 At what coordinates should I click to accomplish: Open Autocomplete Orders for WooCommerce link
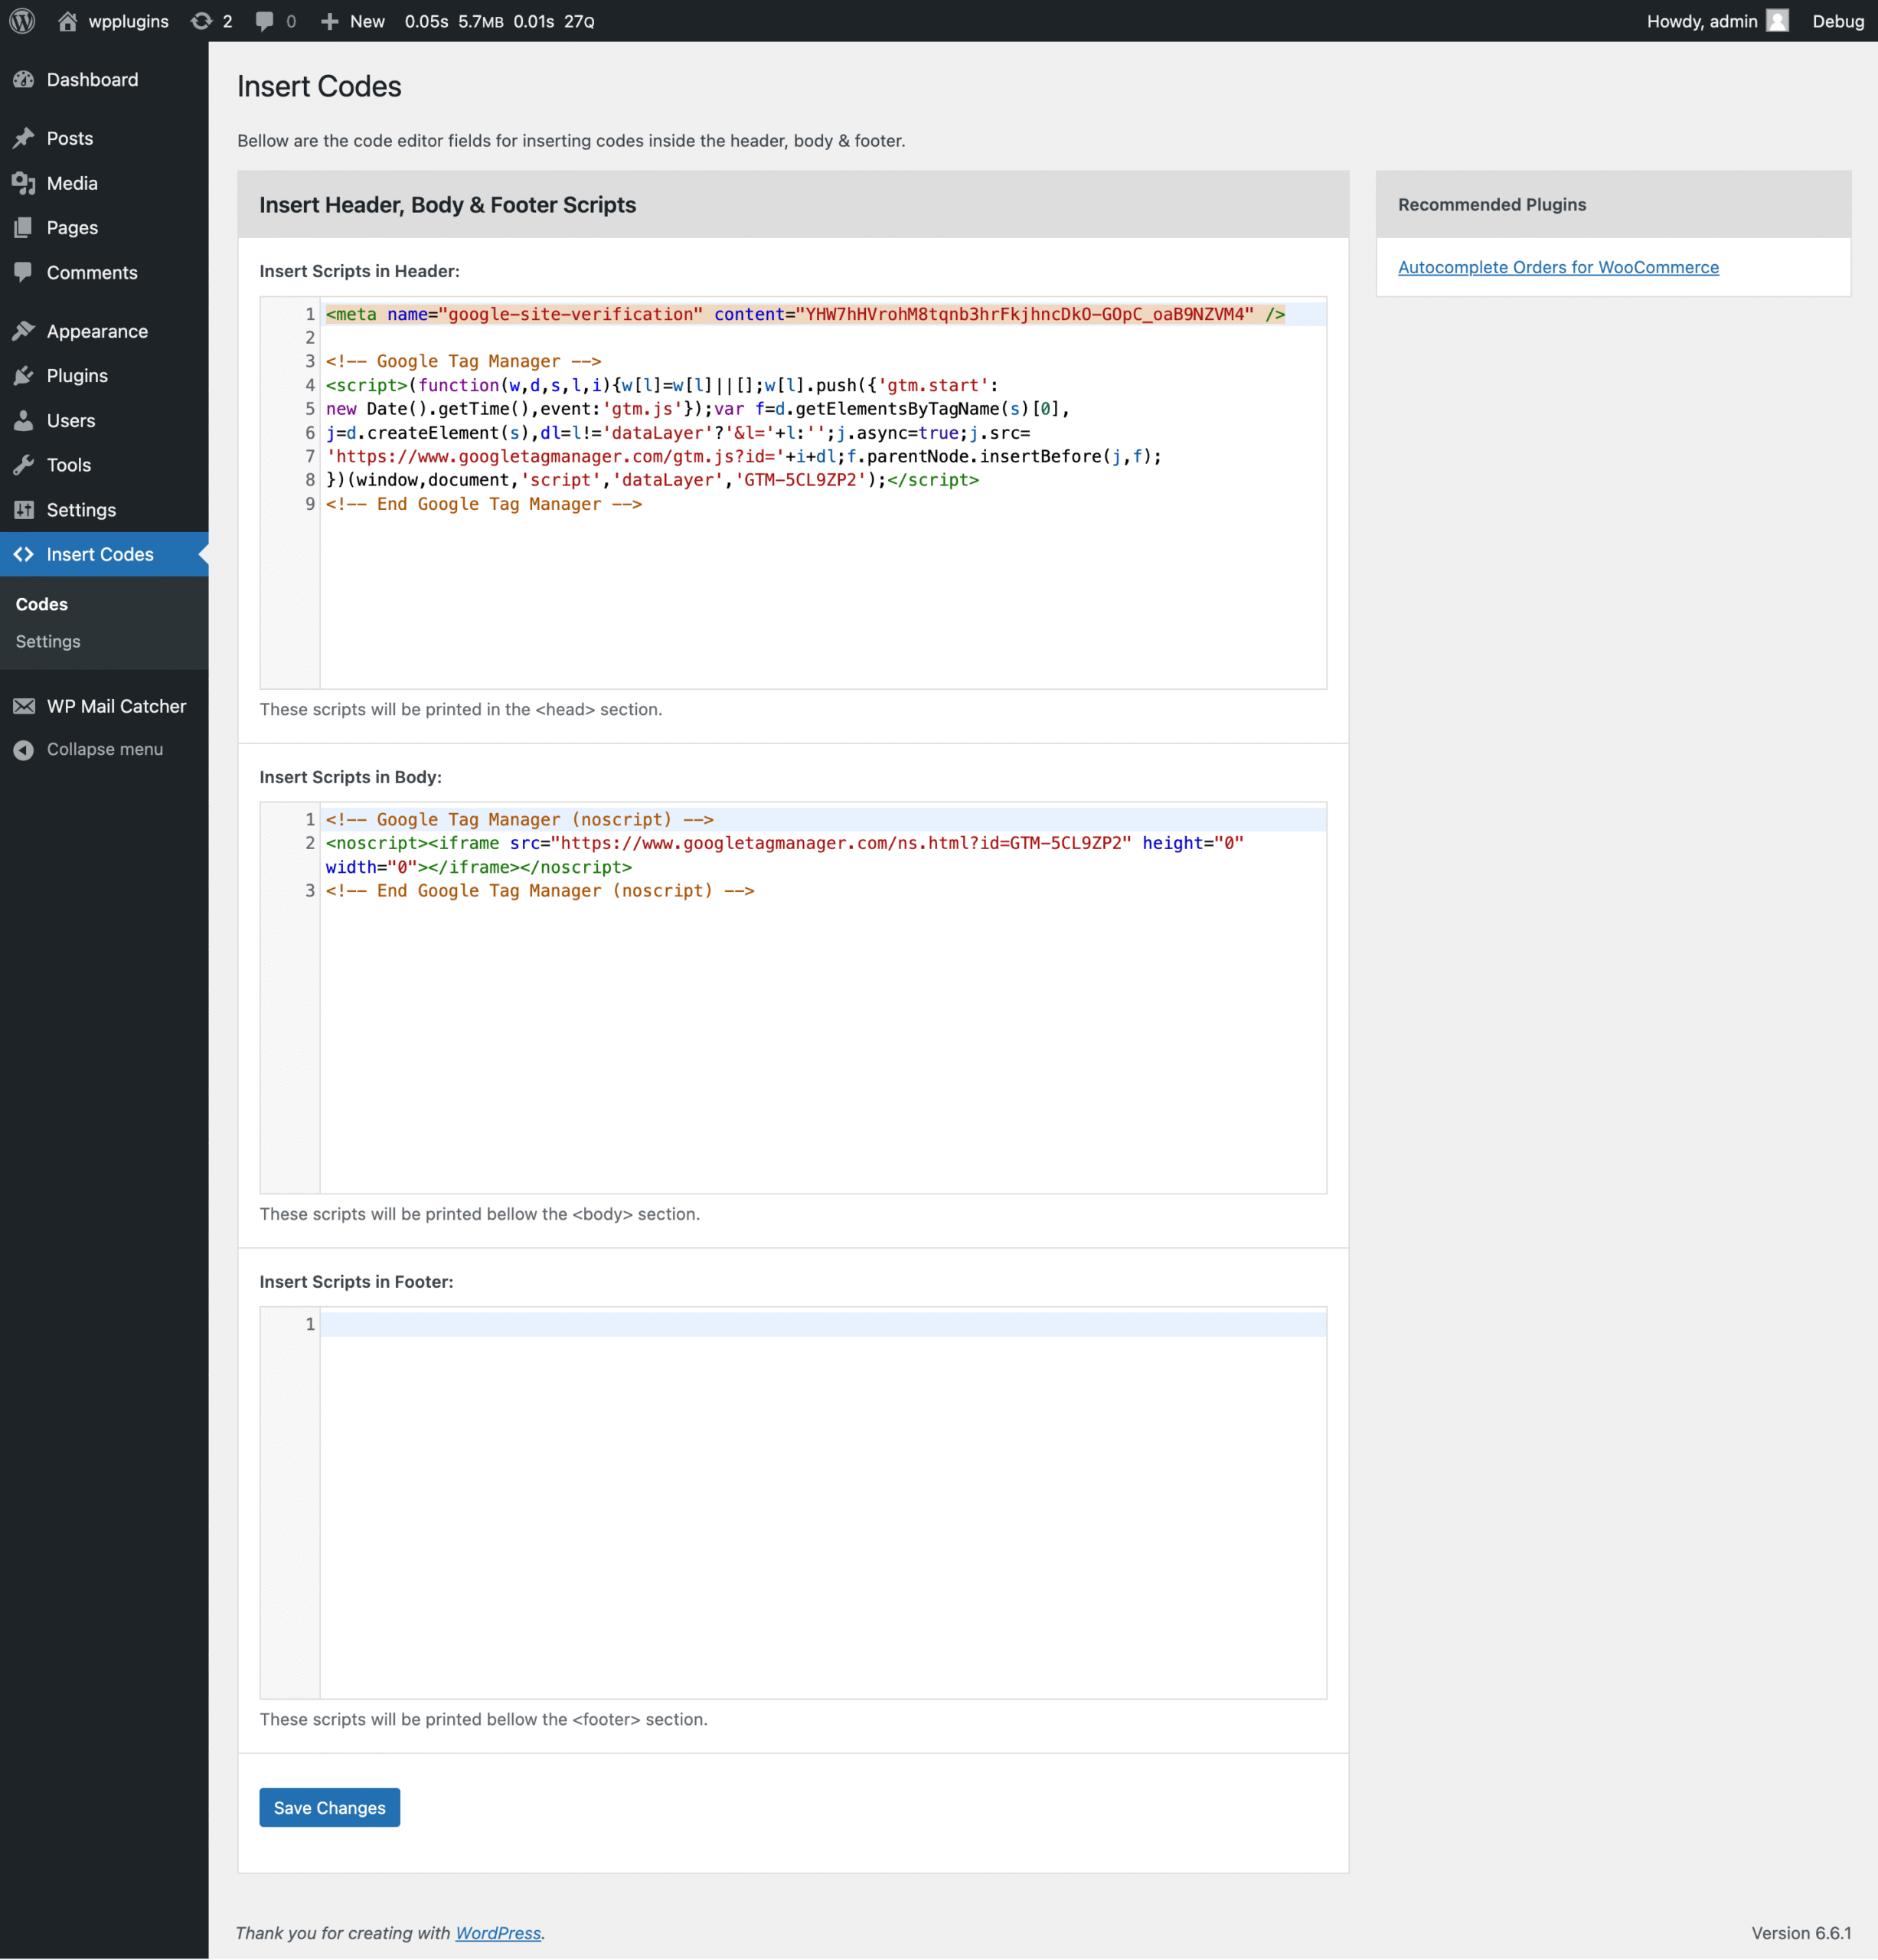[x=1558, y=267]
